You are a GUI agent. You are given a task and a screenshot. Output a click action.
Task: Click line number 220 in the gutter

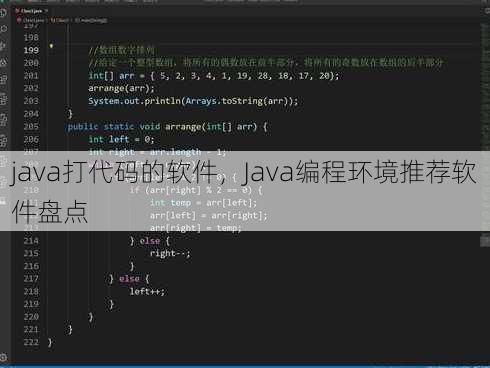31,317
